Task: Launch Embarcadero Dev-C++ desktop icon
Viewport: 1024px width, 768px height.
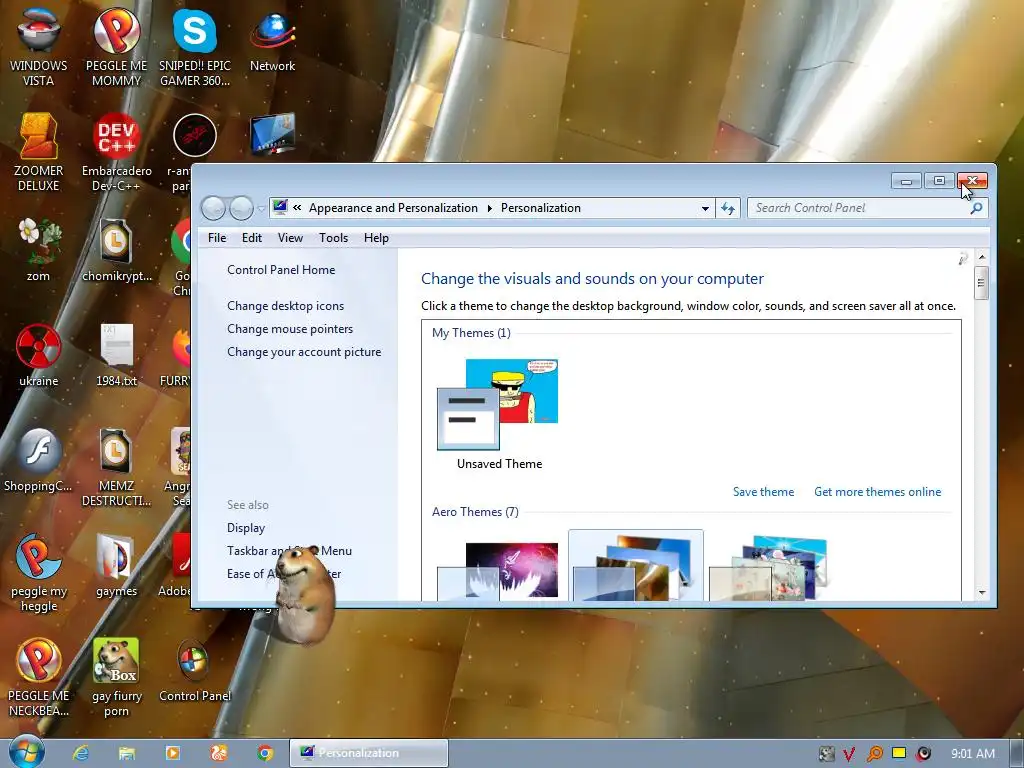Action: (x=116, y=152)
